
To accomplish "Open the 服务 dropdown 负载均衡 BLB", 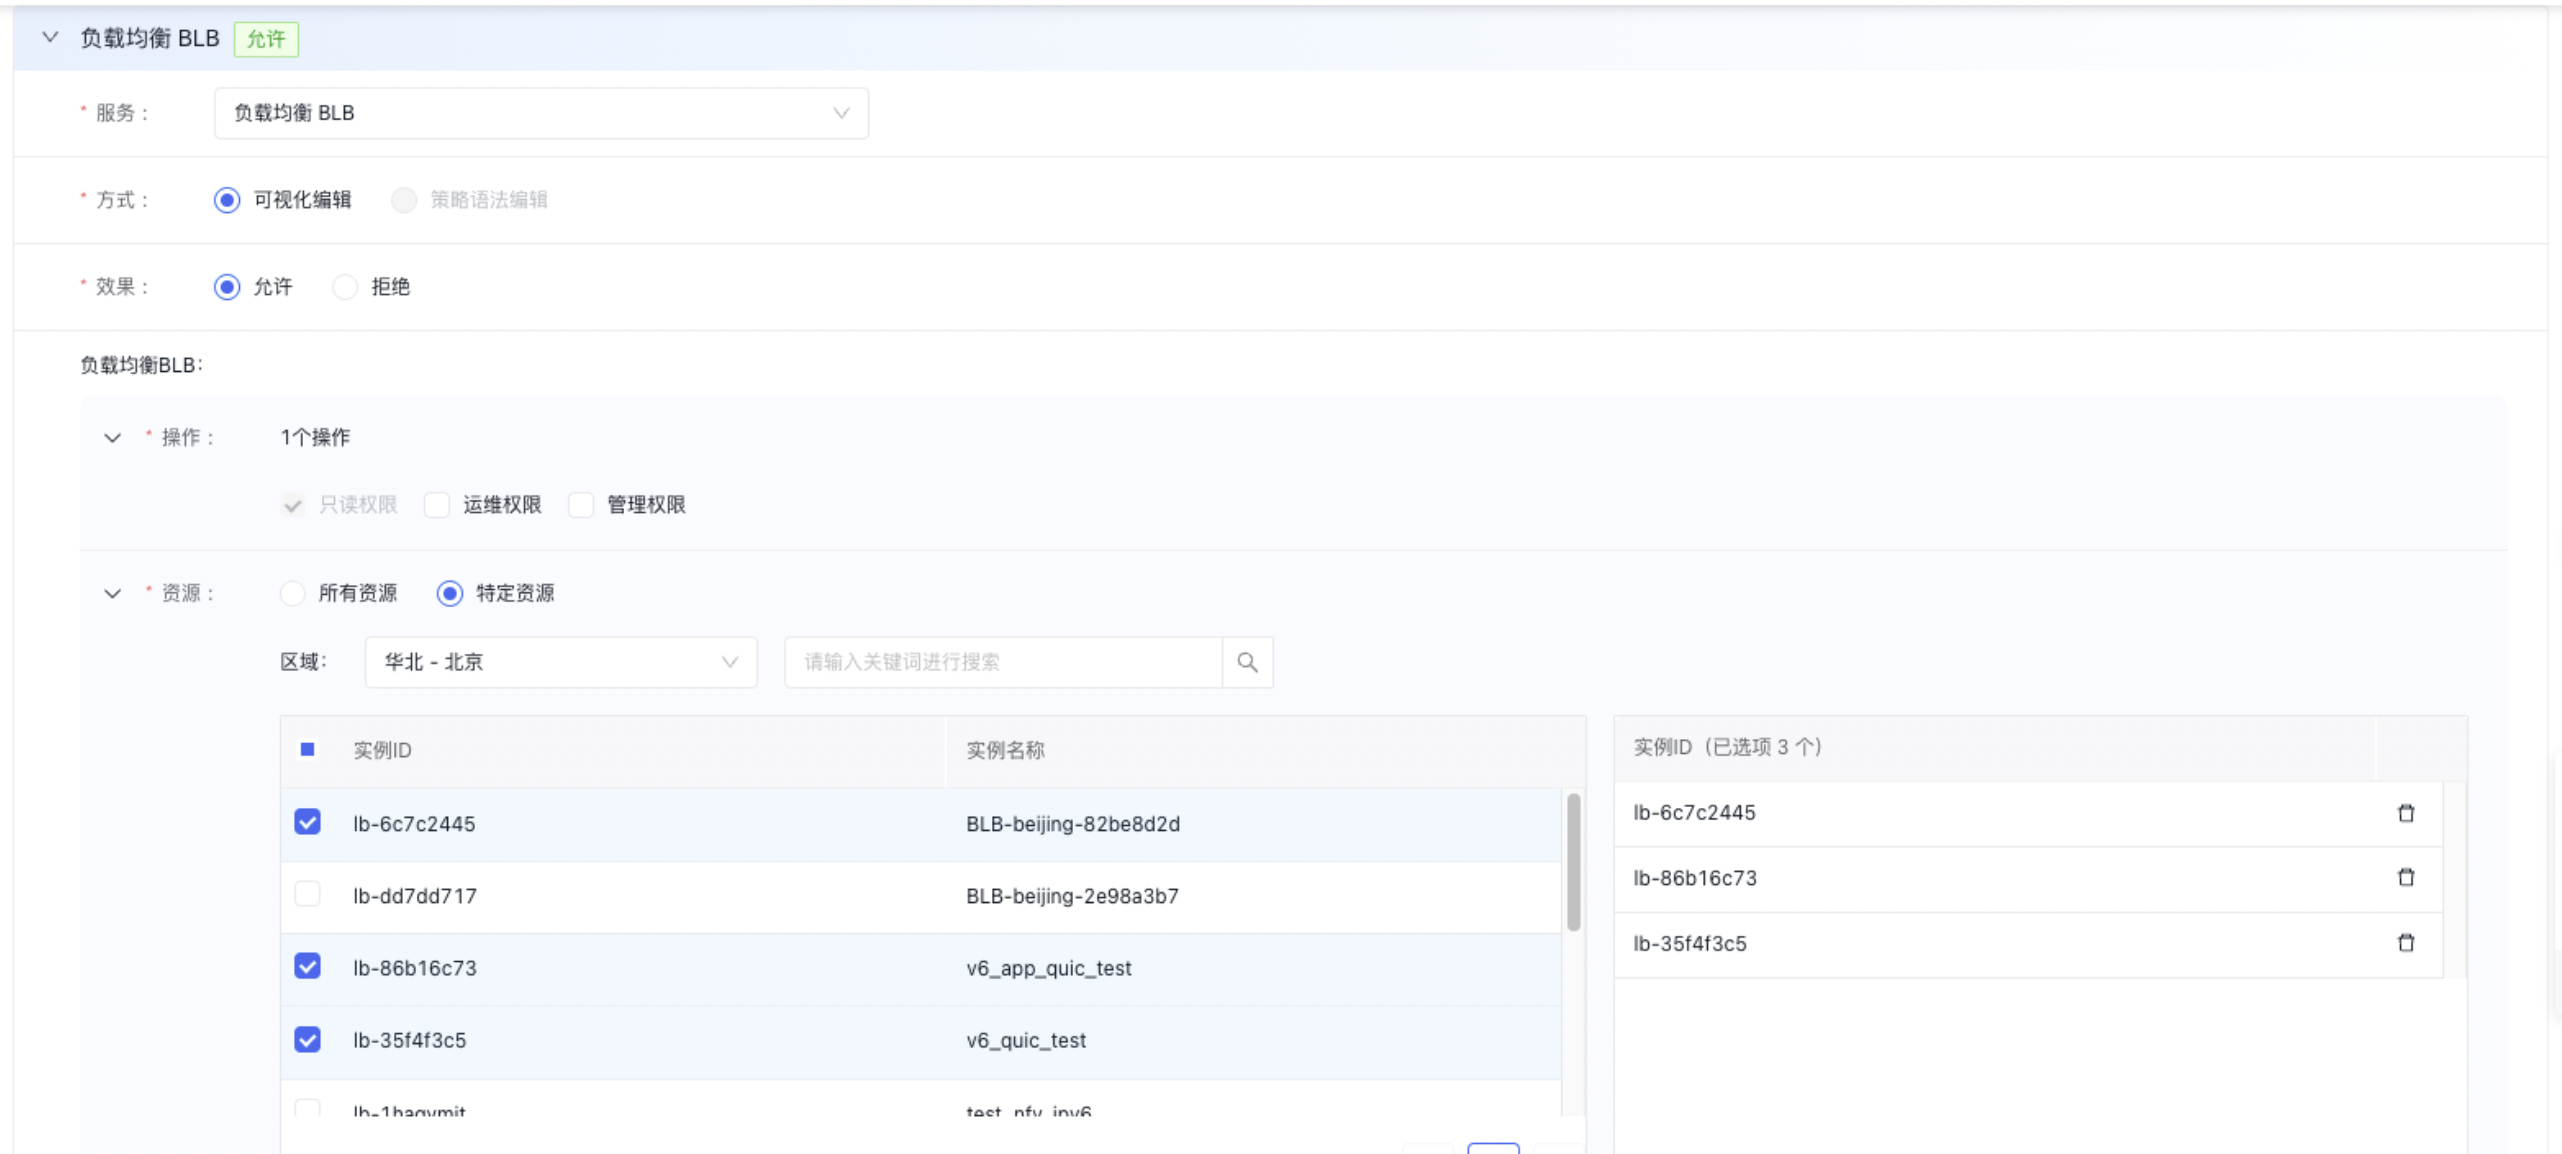I will [541, 113].
